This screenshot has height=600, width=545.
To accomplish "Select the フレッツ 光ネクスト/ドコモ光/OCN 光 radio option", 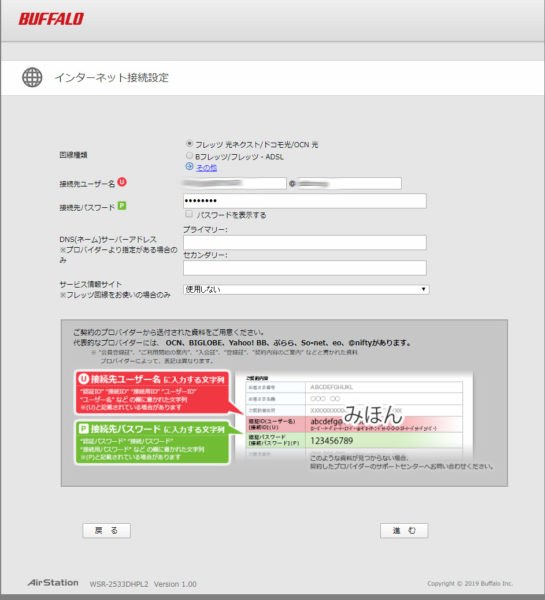I will pos(189,144).
